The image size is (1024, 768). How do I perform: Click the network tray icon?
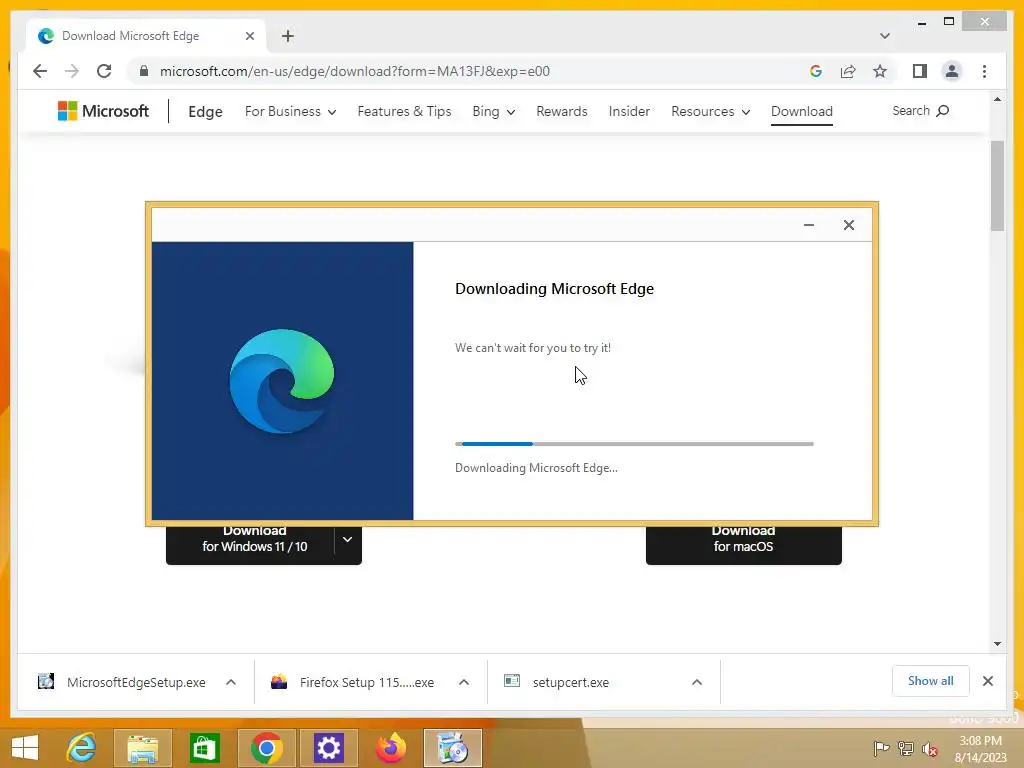tap(905, 749)
